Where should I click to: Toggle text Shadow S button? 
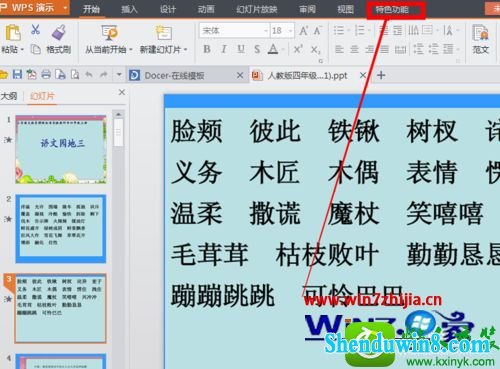pyautogui.click(x=257, y=49)
